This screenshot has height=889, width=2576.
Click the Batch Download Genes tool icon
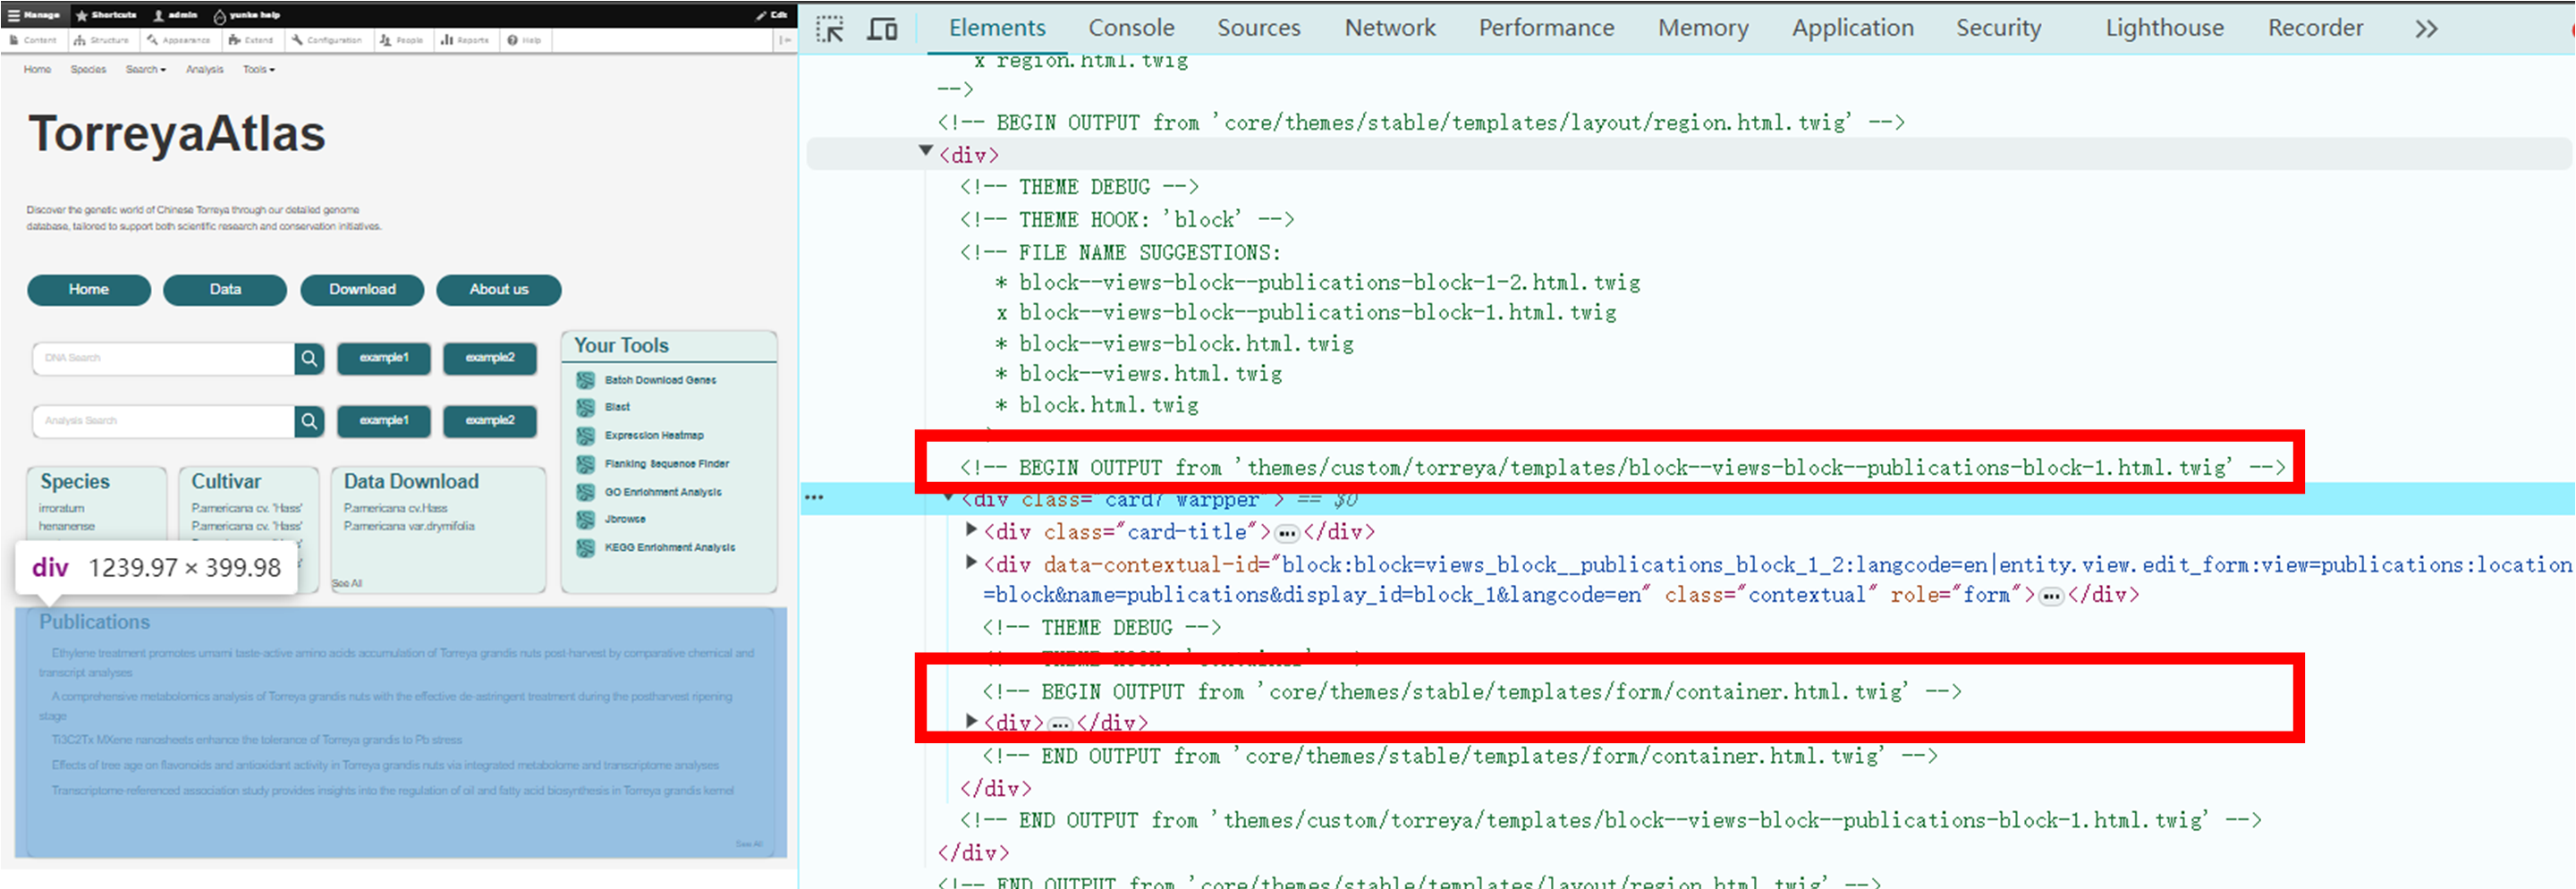(x=586, y=380)
